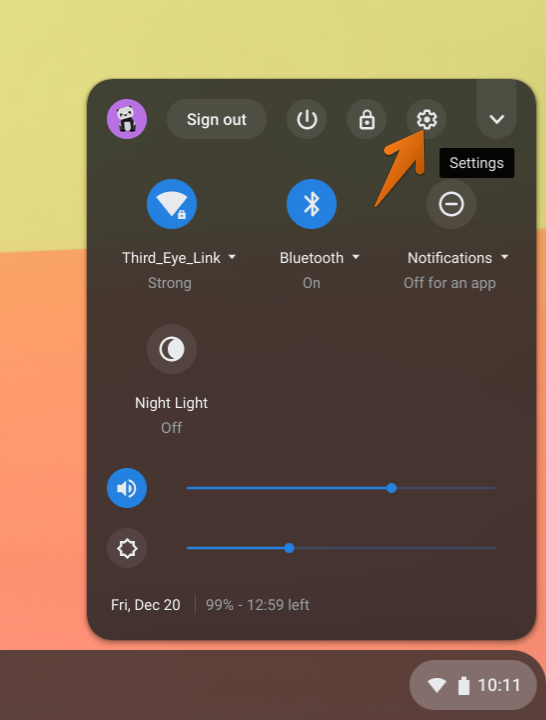Click the Sign out button
546x720 pixels.
(217, 119)
